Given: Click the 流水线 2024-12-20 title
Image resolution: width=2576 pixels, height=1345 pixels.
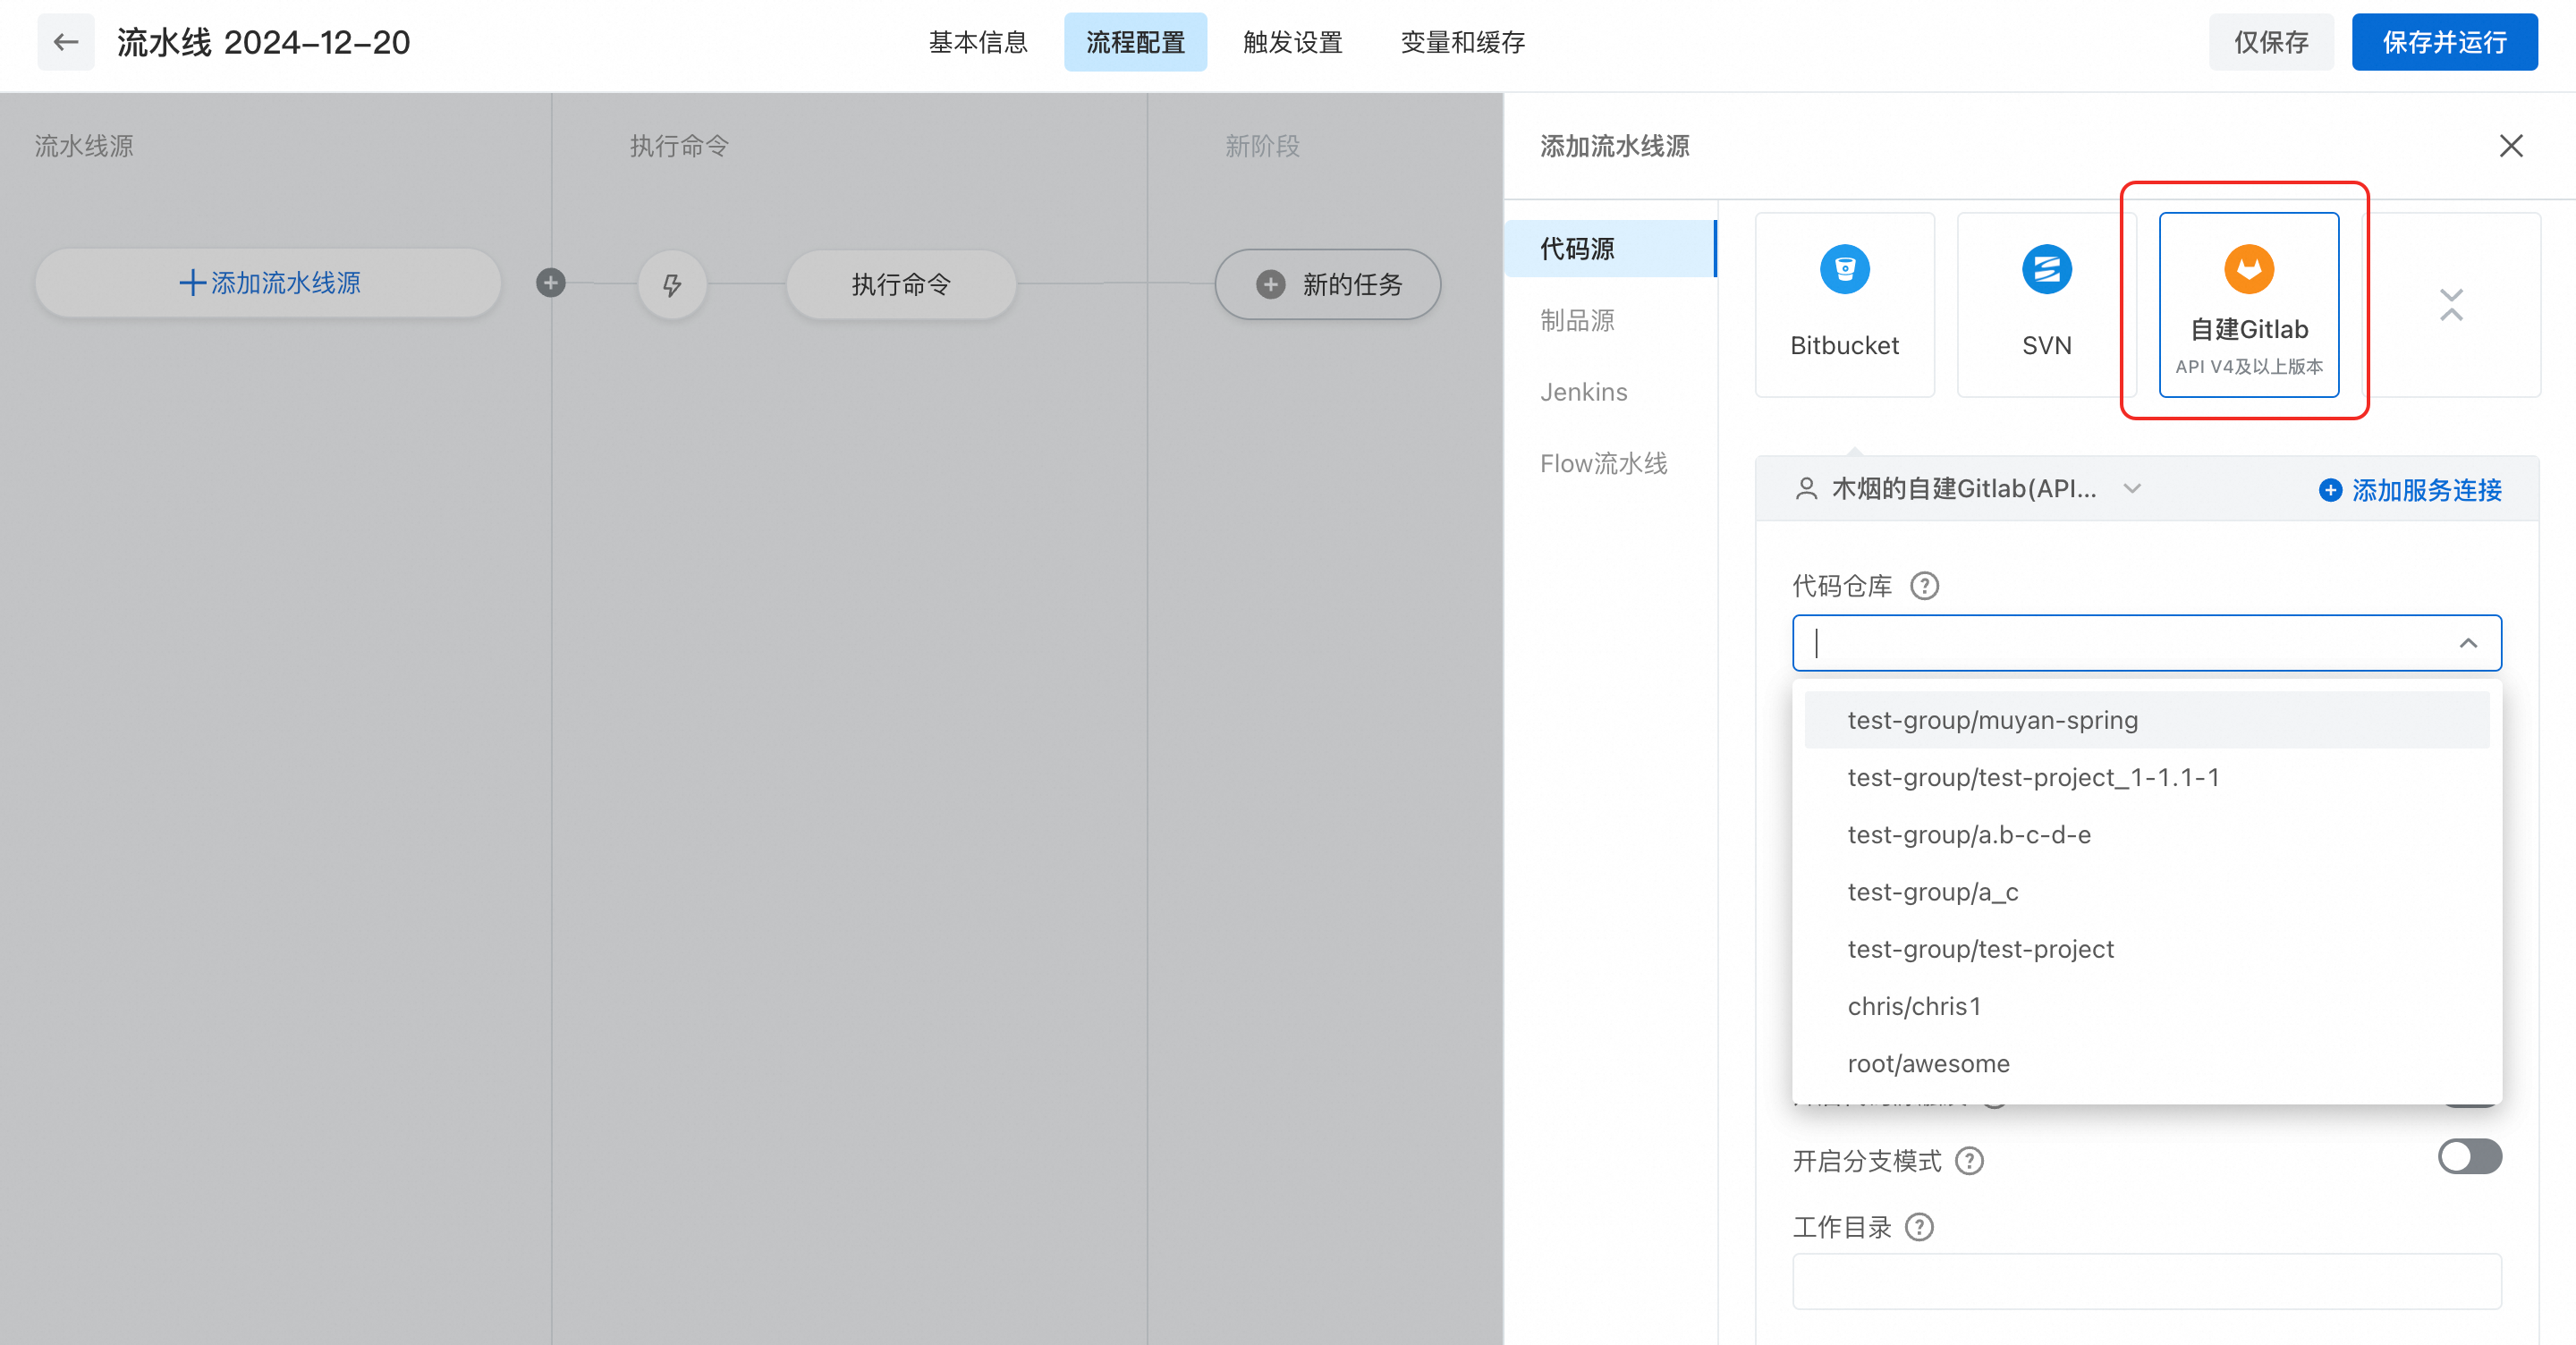Looking at the screenshot, I should point(263,42).
